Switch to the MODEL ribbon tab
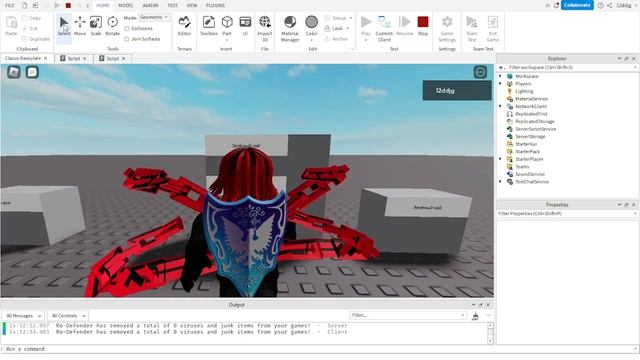640x360 pixels. pyautogui.click(x=126, y=5)
